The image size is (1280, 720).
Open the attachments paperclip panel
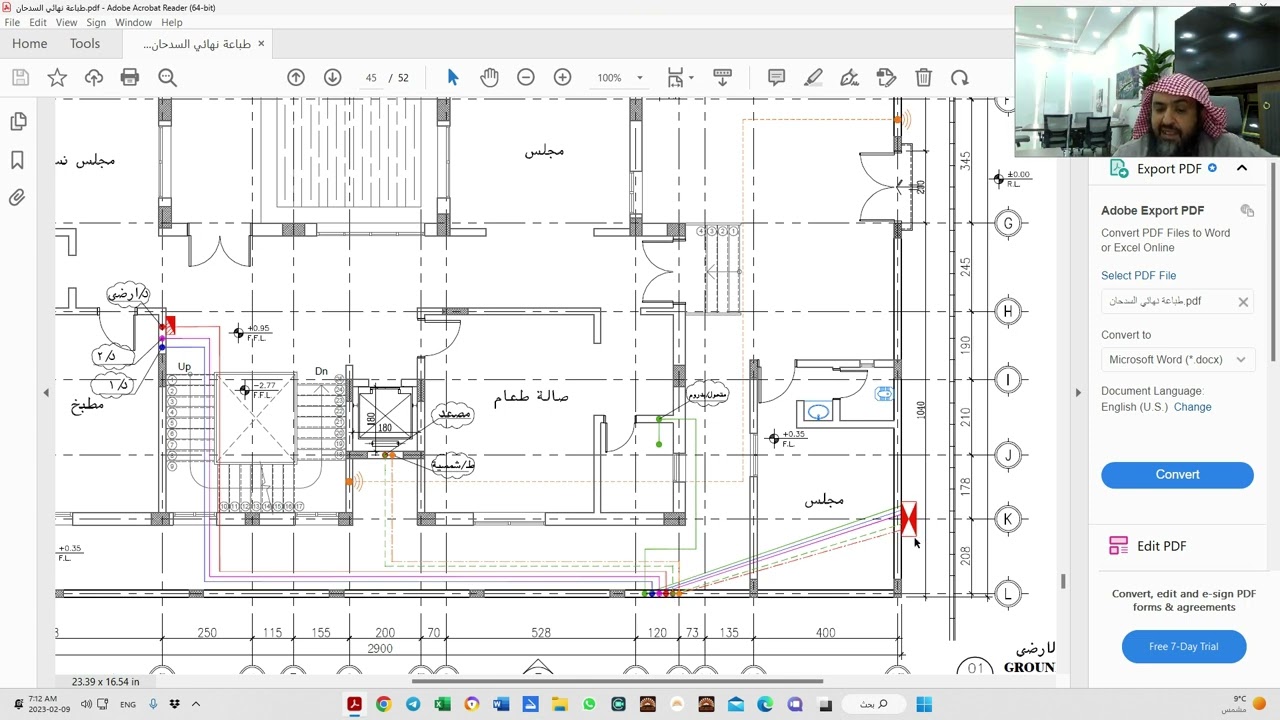click(x=18, y=198)
